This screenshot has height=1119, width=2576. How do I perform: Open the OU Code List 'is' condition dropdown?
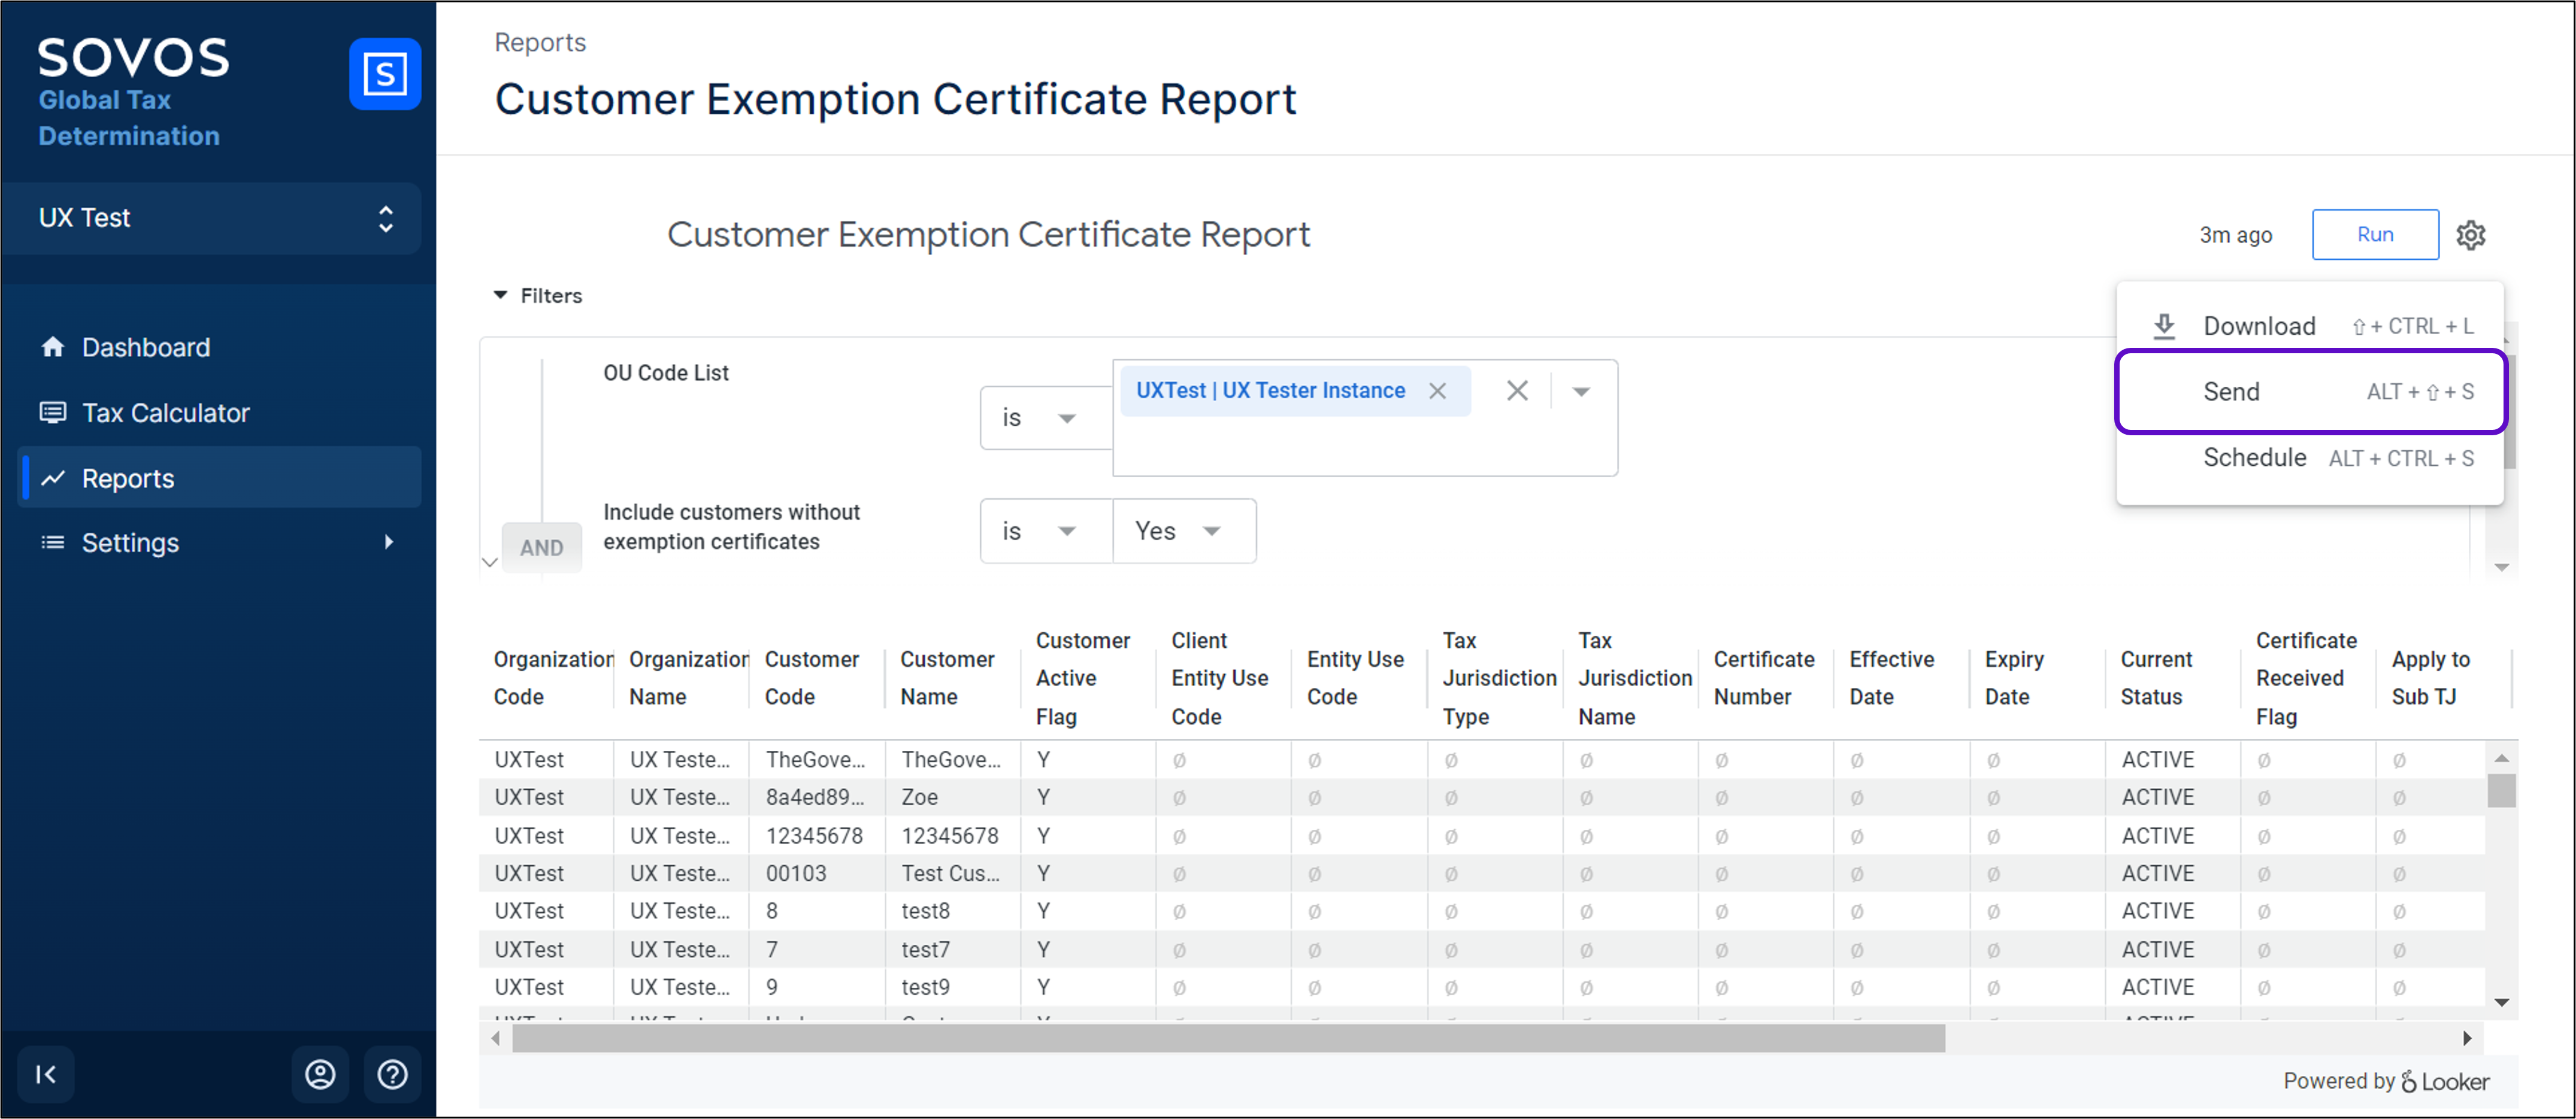(x=1042, y=418)
